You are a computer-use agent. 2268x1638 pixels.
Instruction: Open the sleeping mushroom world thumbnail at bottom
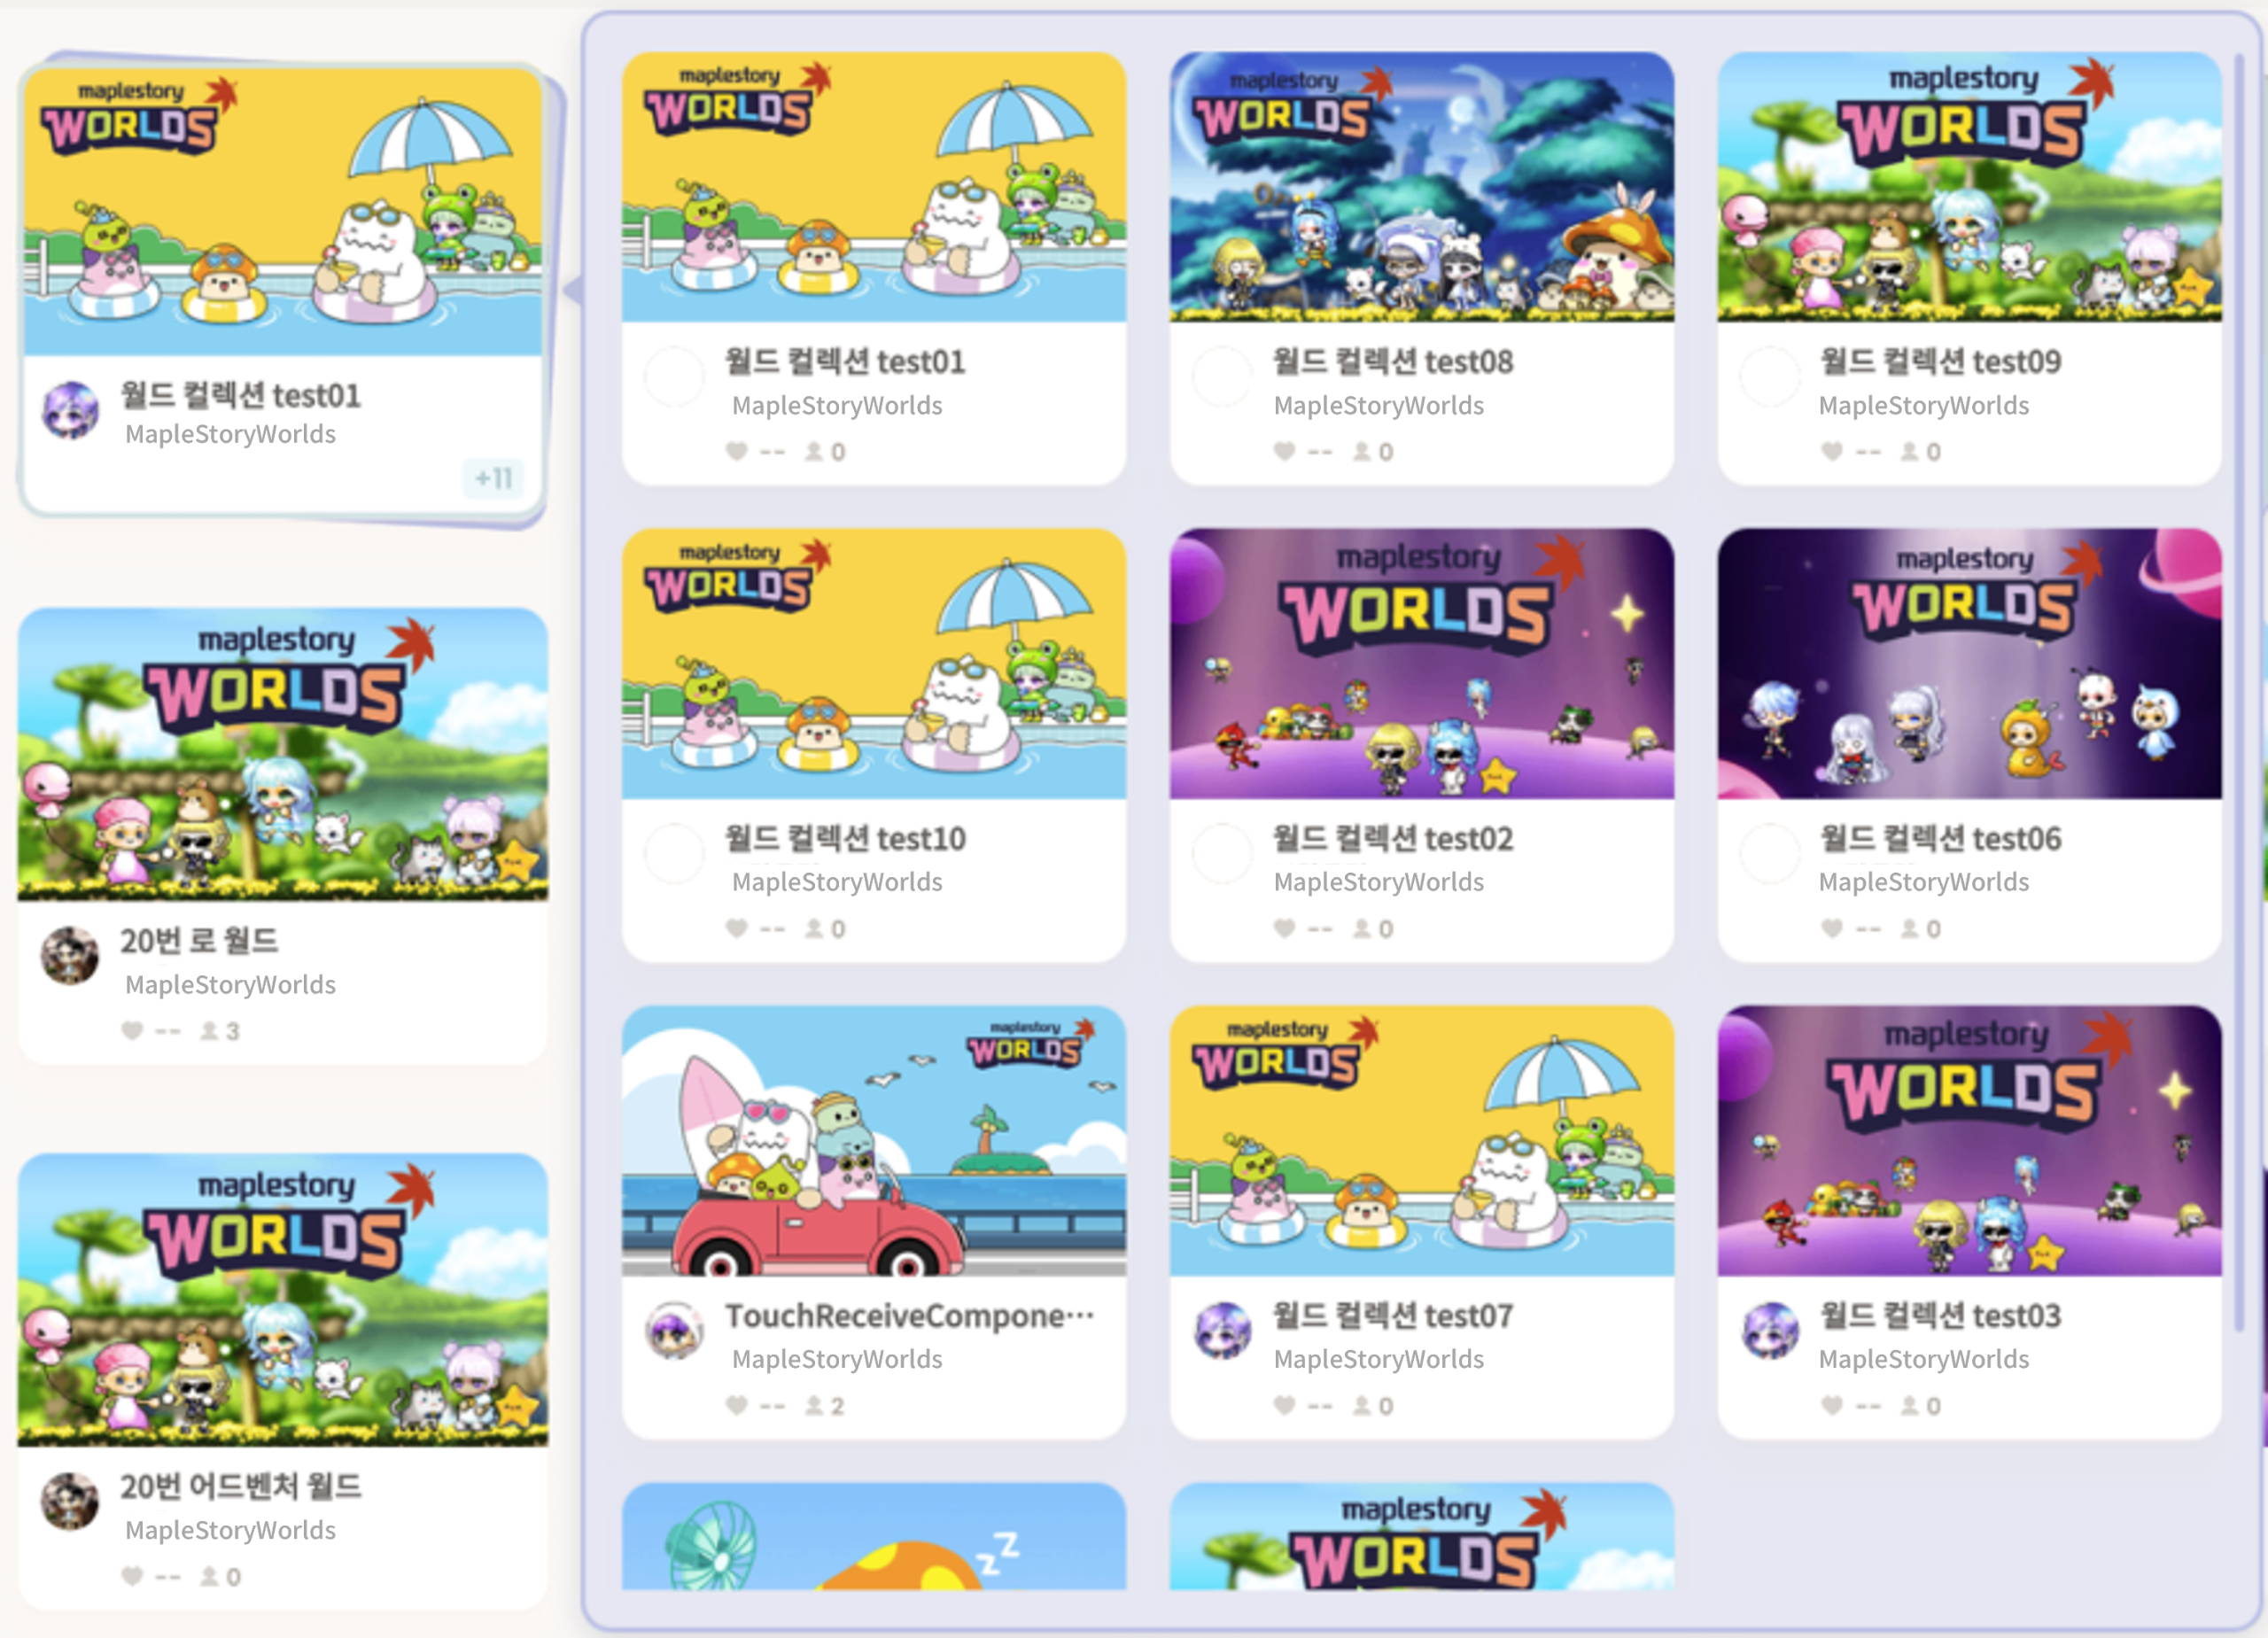(874, 1536)
